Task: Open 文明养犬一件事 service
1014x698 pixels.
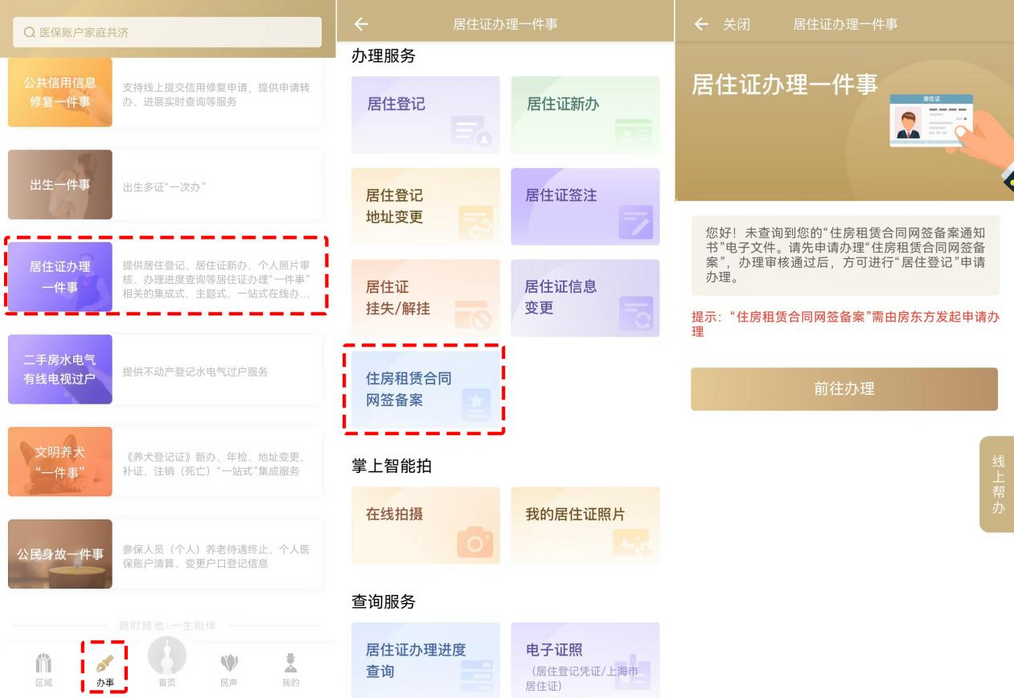Action: pos(165,462)
